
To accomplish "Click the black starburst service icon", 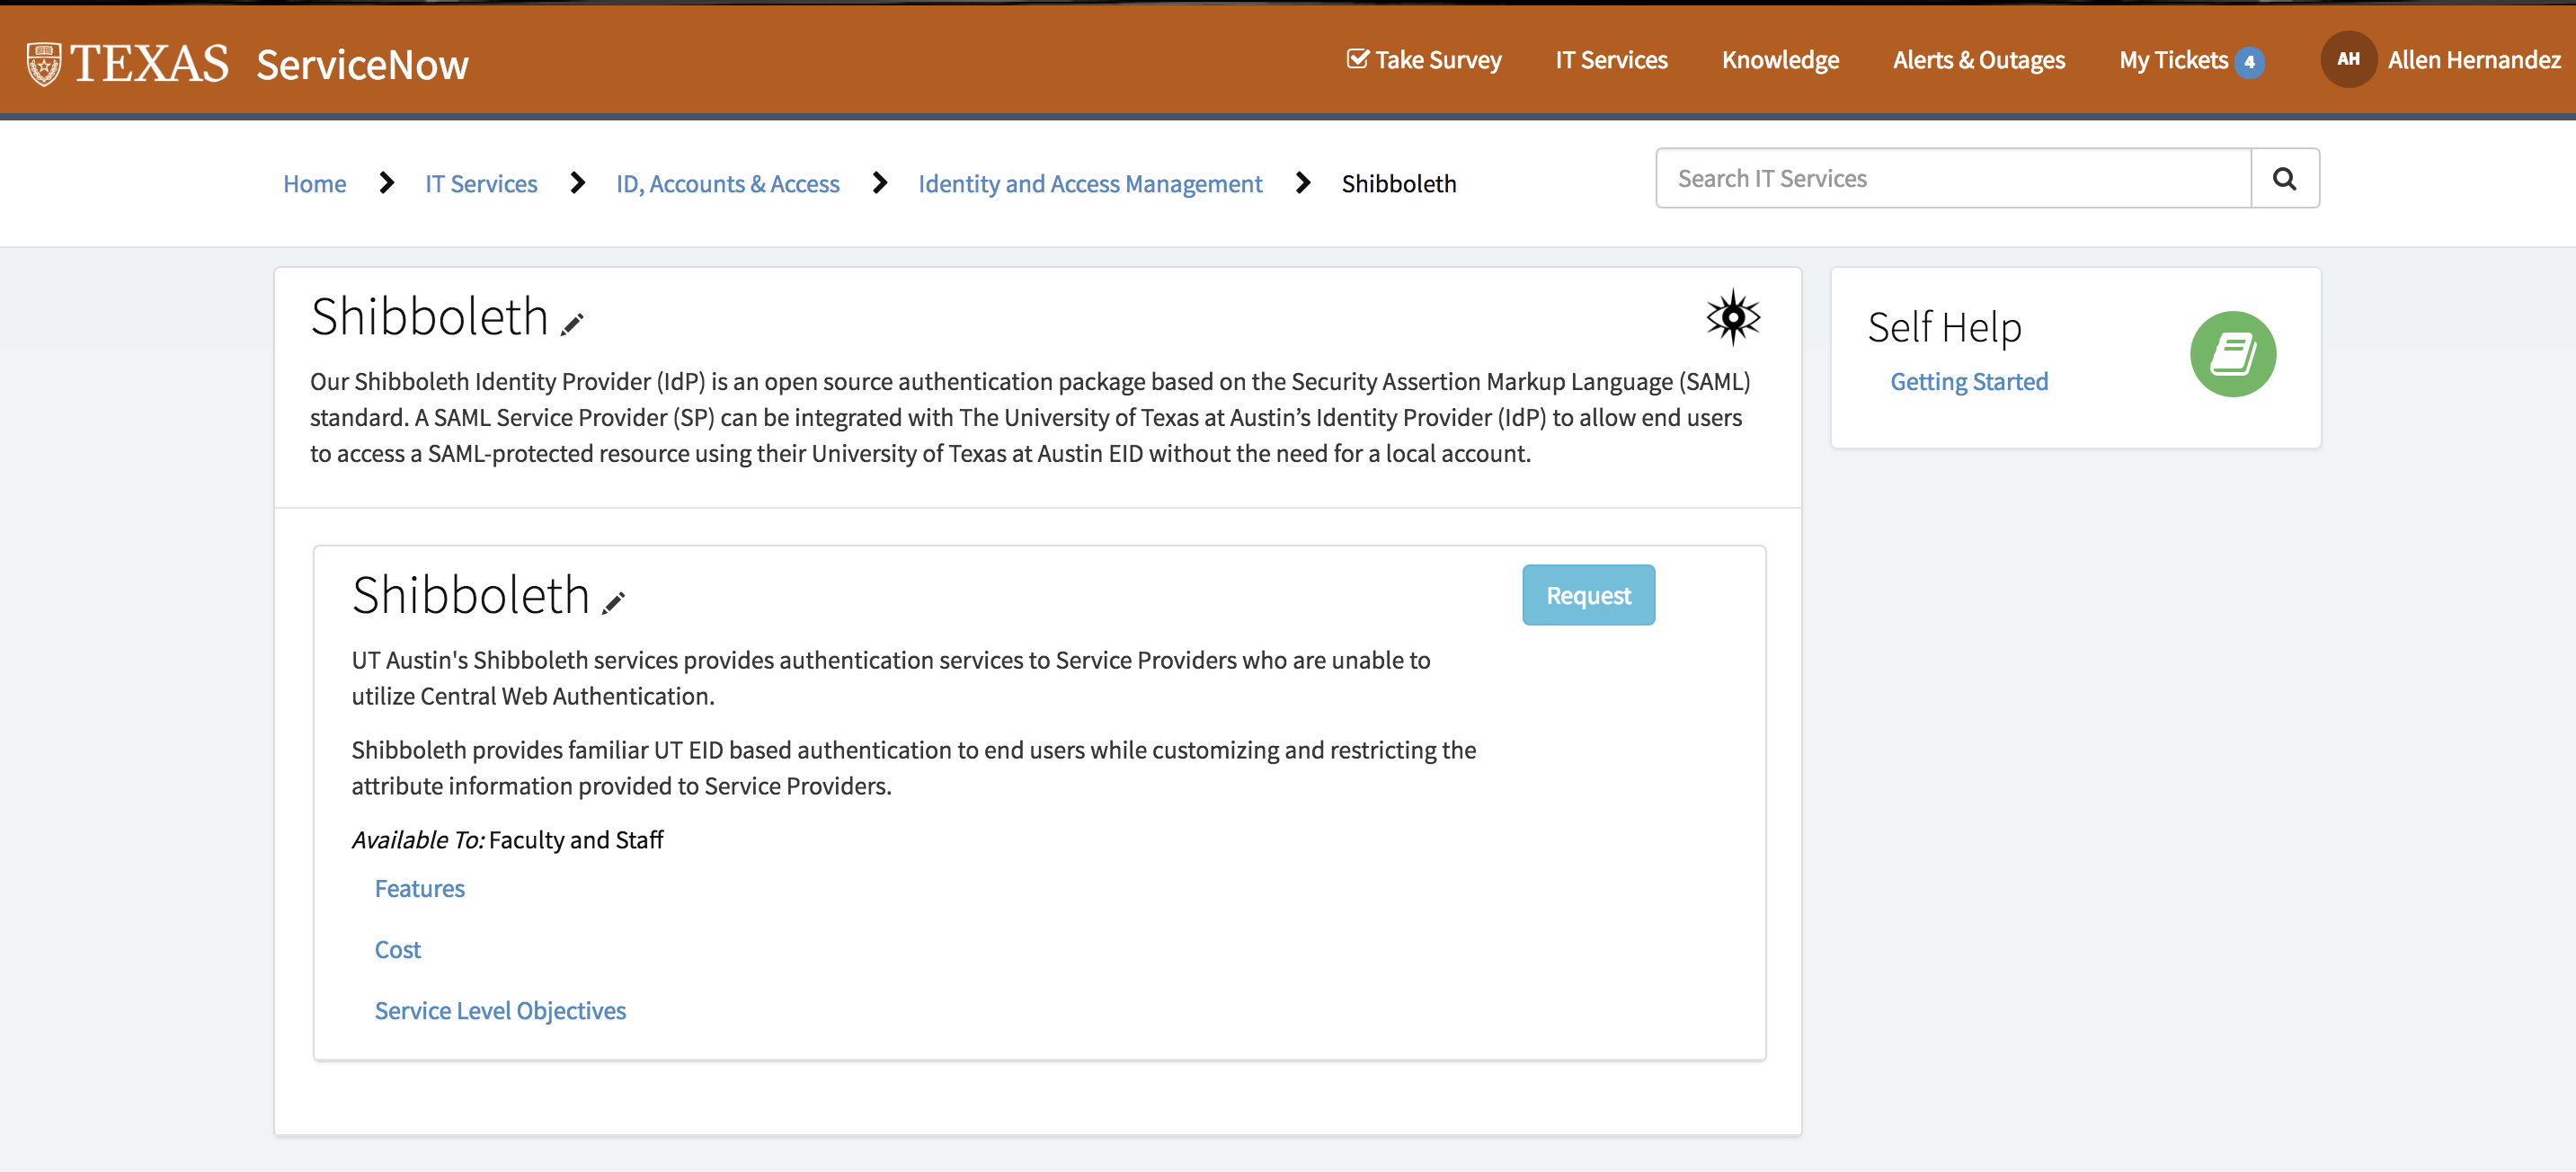I will [x=1732, y=318].
